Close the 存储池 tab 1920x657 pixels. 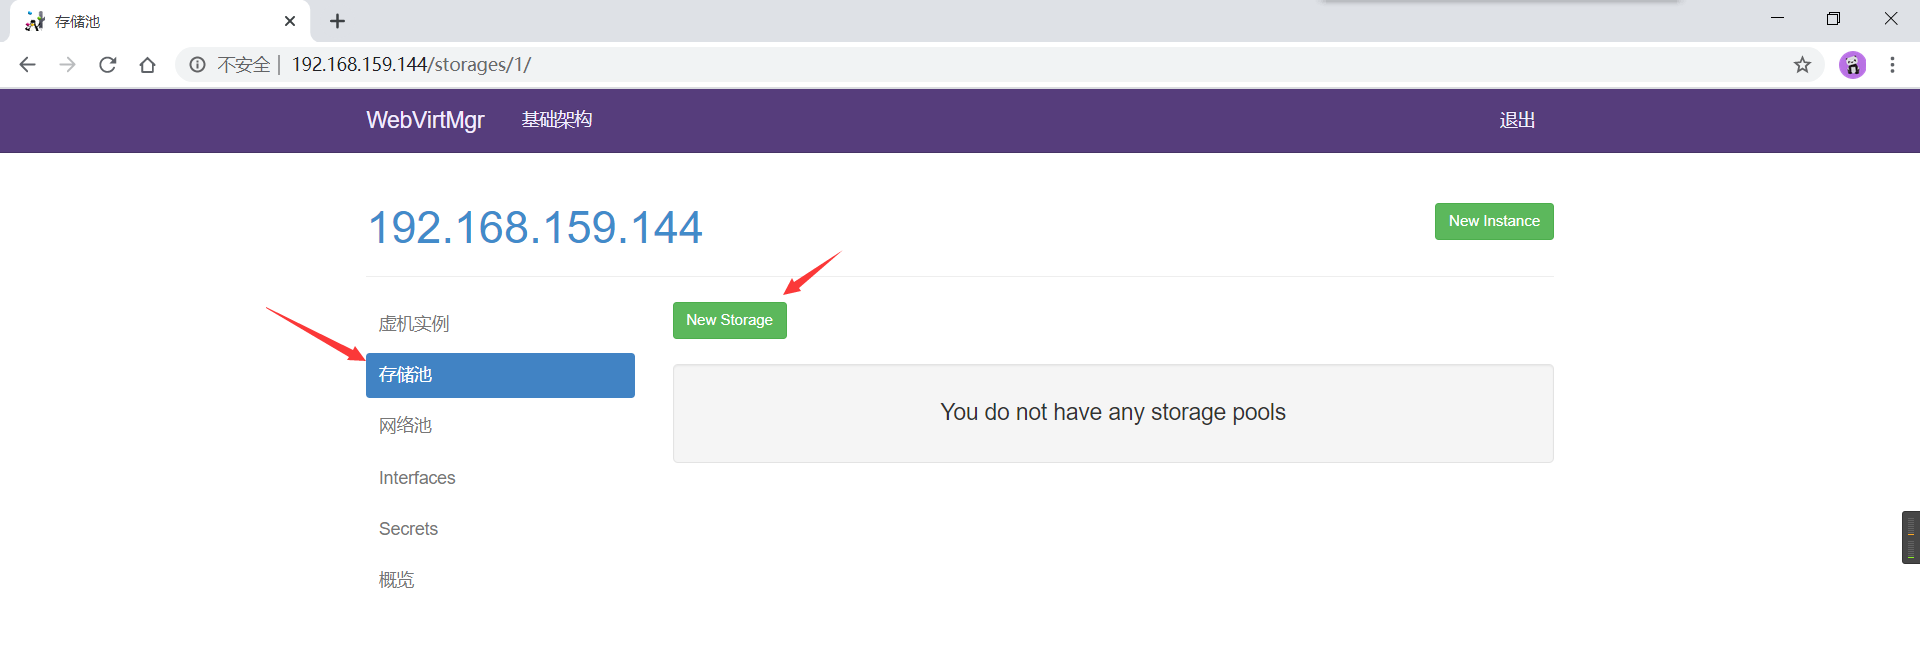tap(290, 21)
